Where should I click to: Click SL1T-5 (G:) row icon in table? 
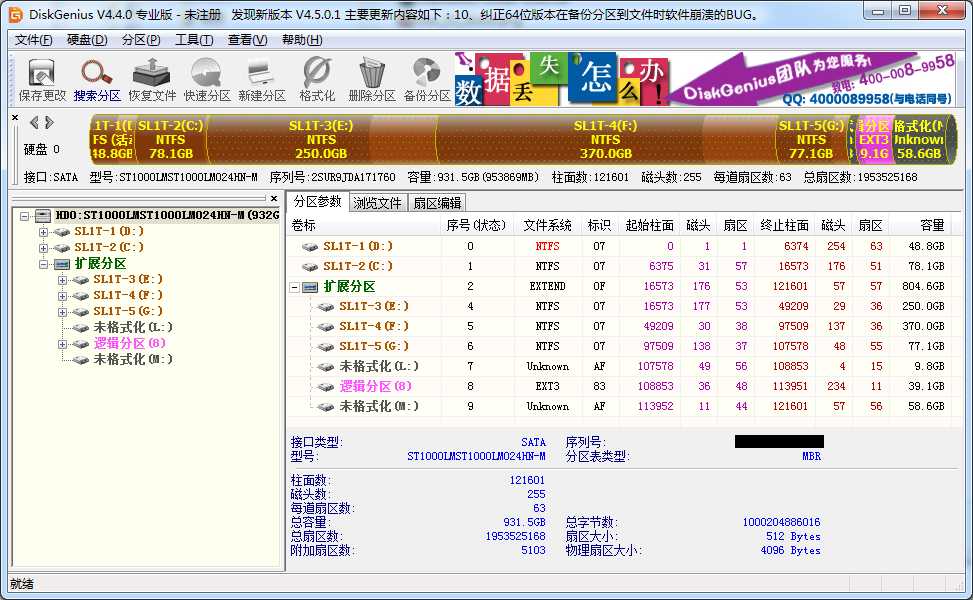click(326, 347)
